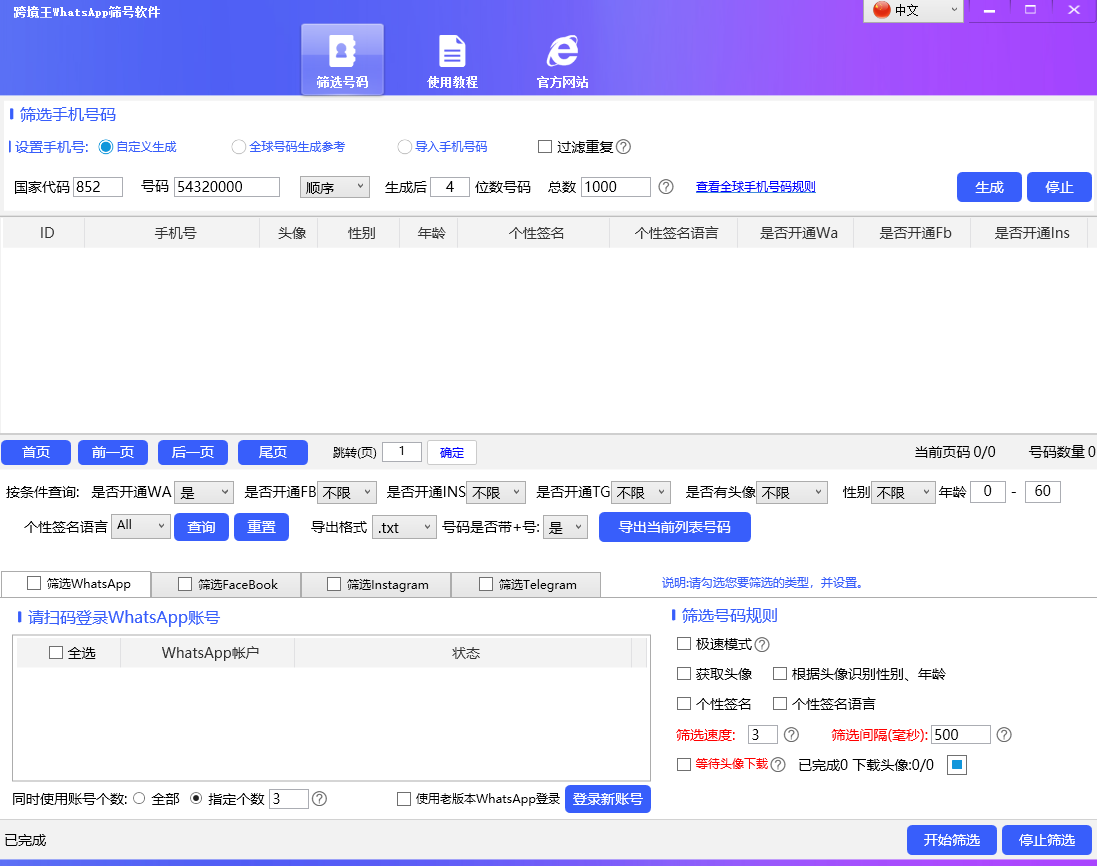
Task: Open the 官方网站 website icon
Action: pos(561,58)
